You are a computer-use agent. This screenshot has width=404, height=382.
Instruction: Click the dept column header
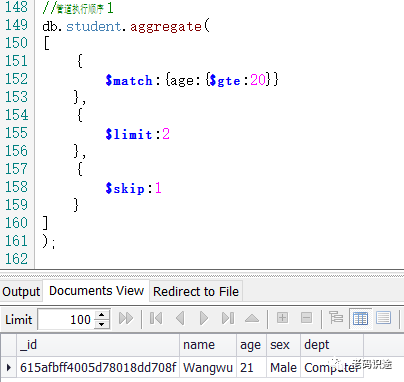click(332, 344)
